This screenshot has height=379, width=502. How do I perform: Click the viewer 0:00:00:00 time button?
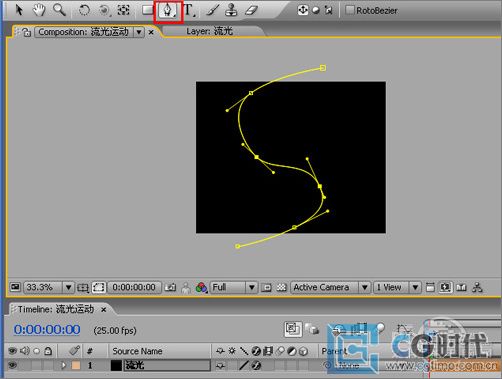click(x=134, y=287)
